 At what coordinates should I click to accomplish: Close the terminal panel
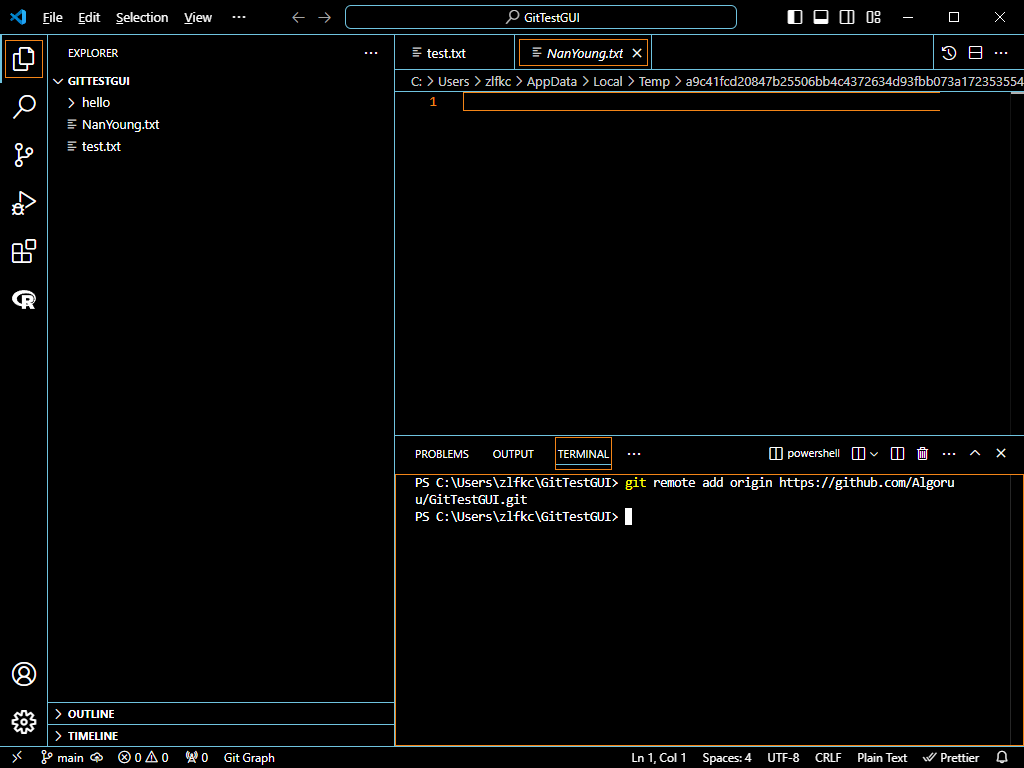(x=1000, y=453)
